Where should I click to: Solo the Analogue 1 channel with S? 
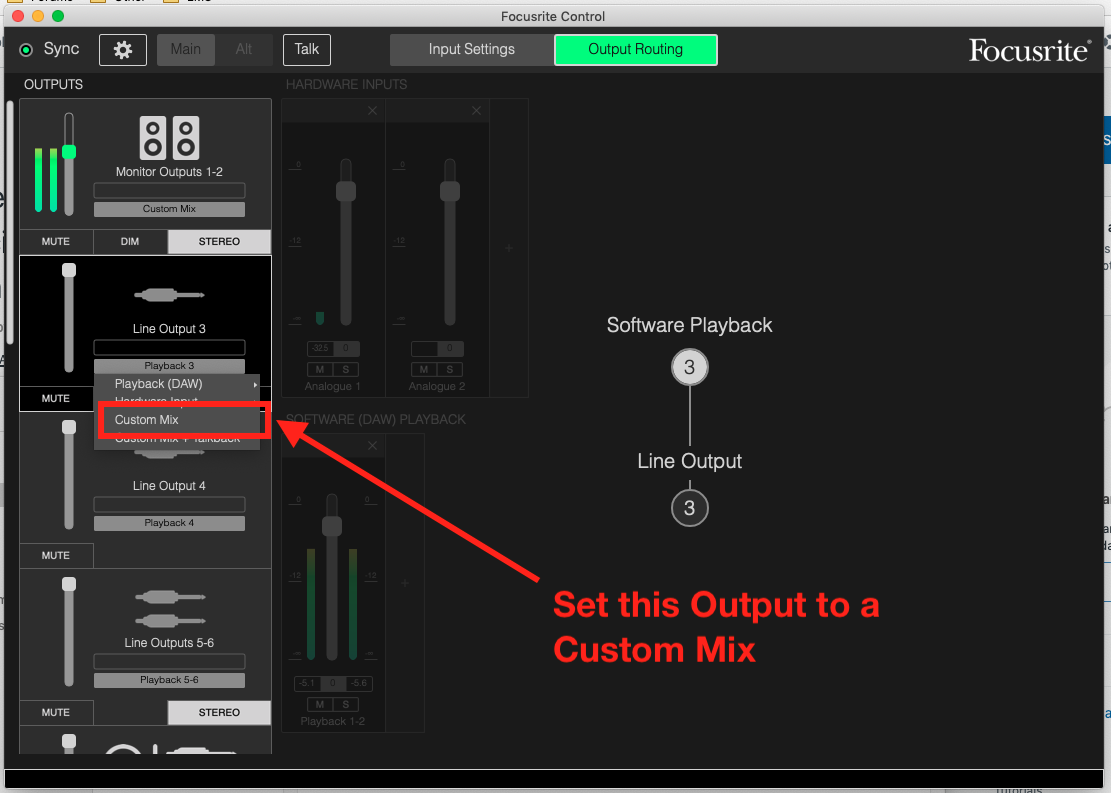[x=346, y=369]
